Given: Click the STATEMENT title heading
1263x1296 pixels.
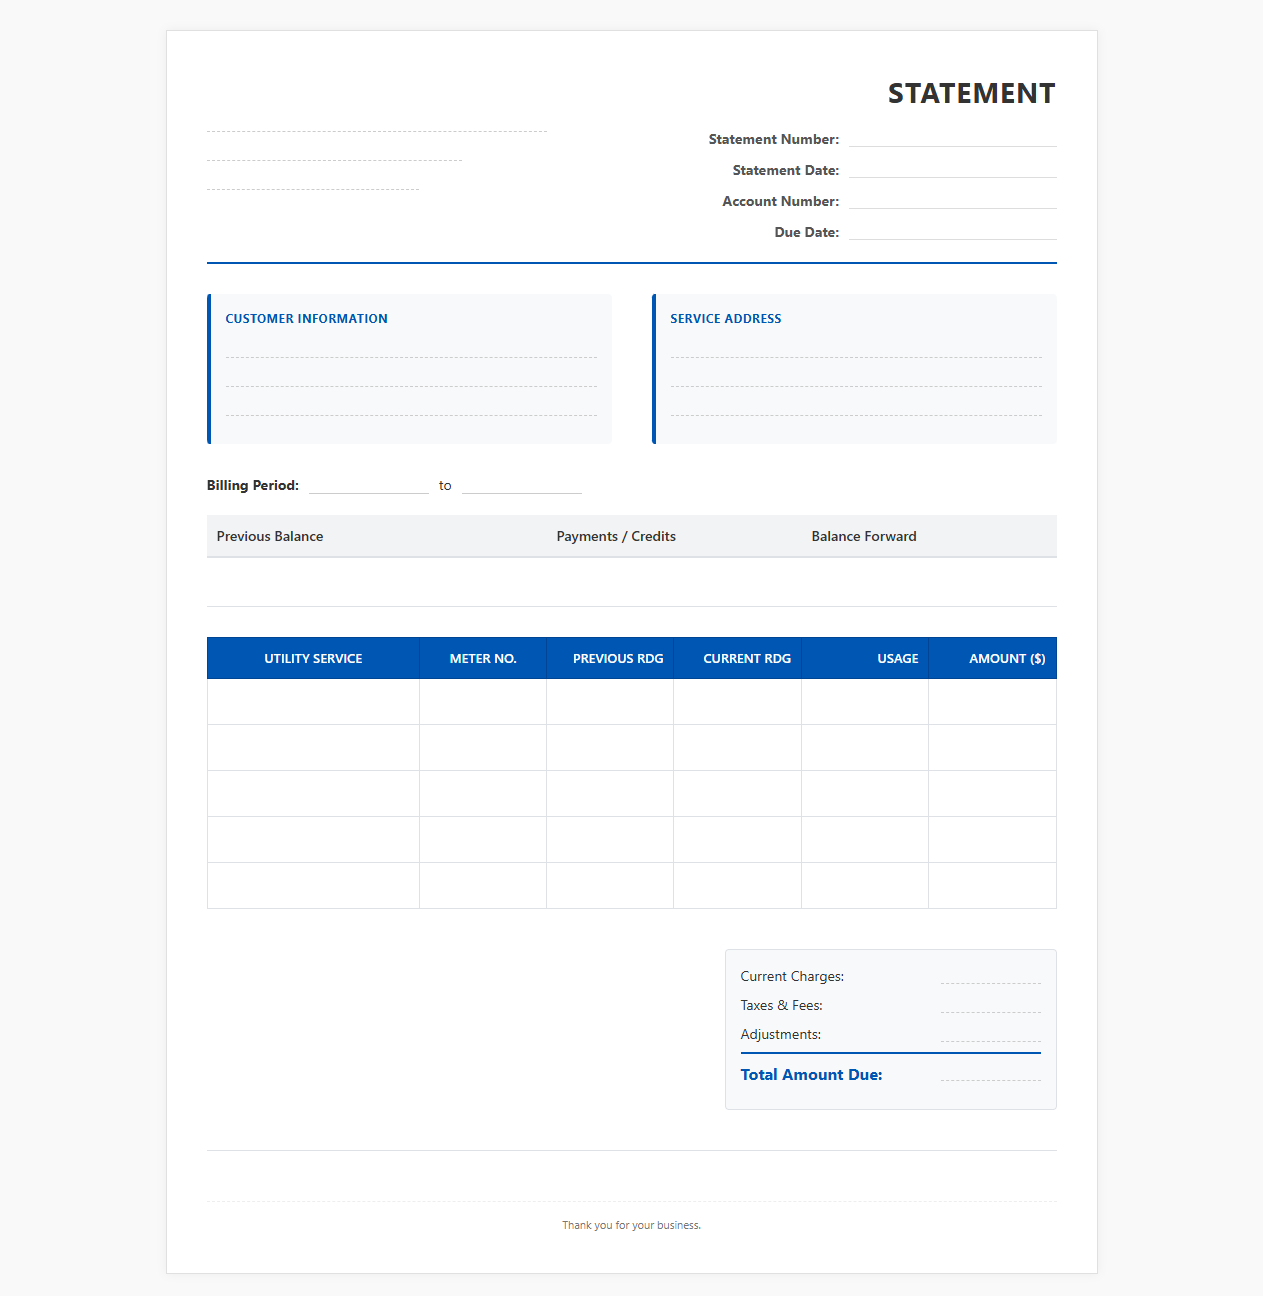Looking at the screenshot, I should pyautogui.click(x=971, y=93).
